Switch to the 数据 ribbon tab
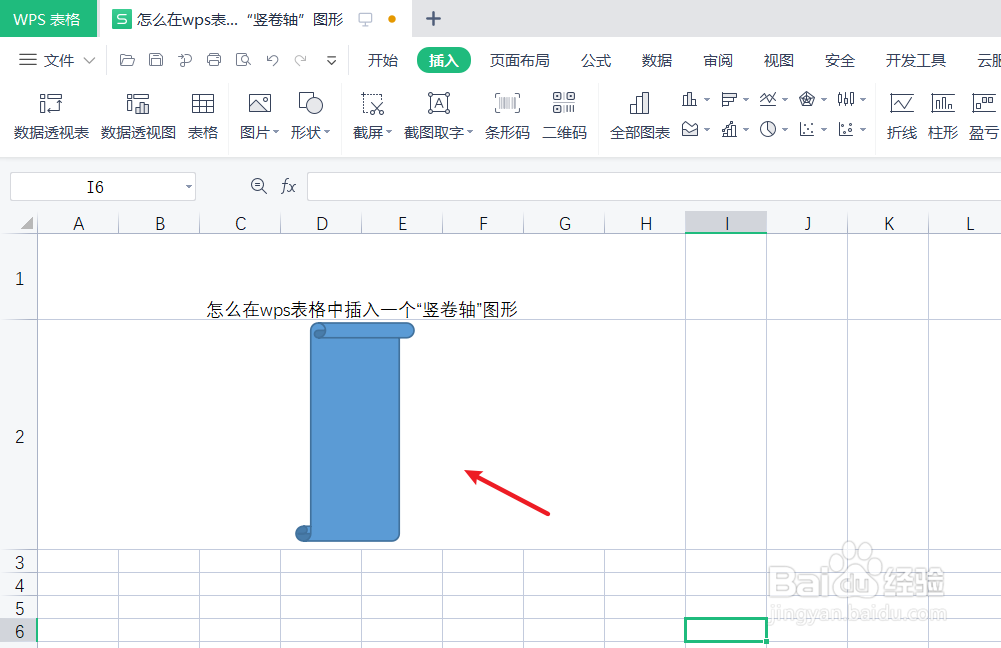The image size is (1001, 648). click(x=657, y=60)
